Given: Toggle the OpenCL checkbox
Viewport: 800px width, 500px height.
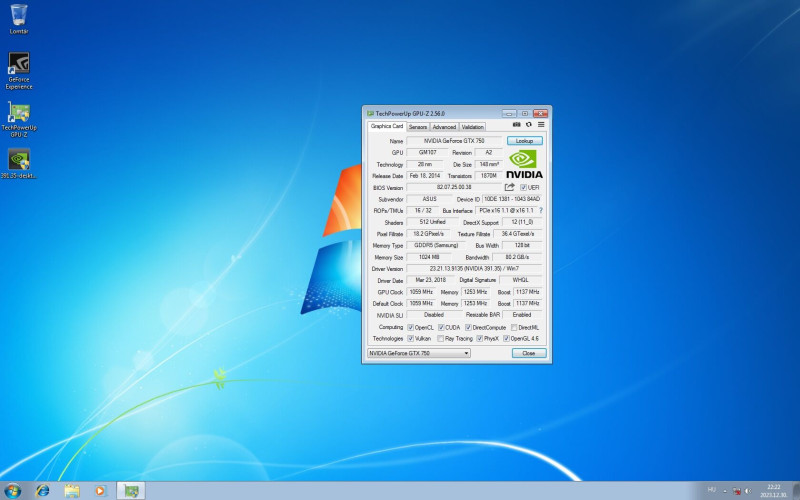Looking at the screenshot, I should [x=410, y=328].
